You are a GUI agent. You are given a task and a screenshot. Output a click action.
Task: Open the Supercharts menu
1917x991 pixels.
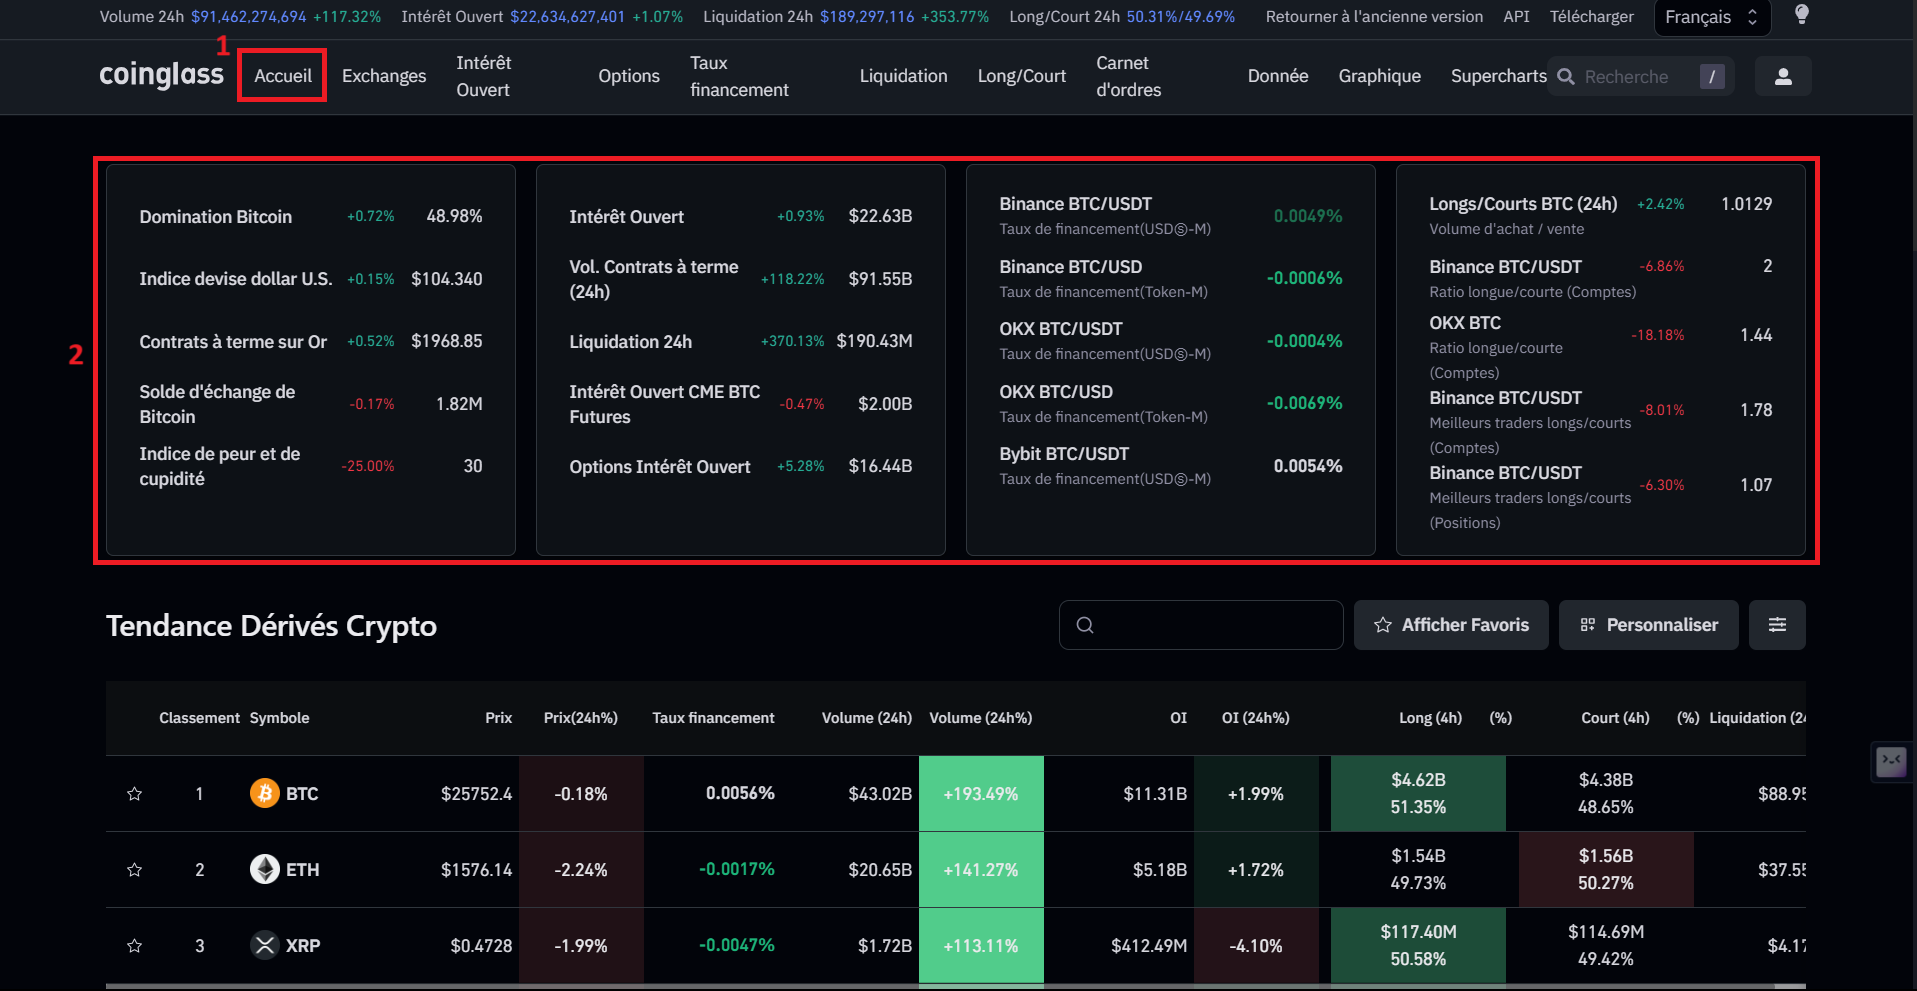click(x=1498, y=76)
